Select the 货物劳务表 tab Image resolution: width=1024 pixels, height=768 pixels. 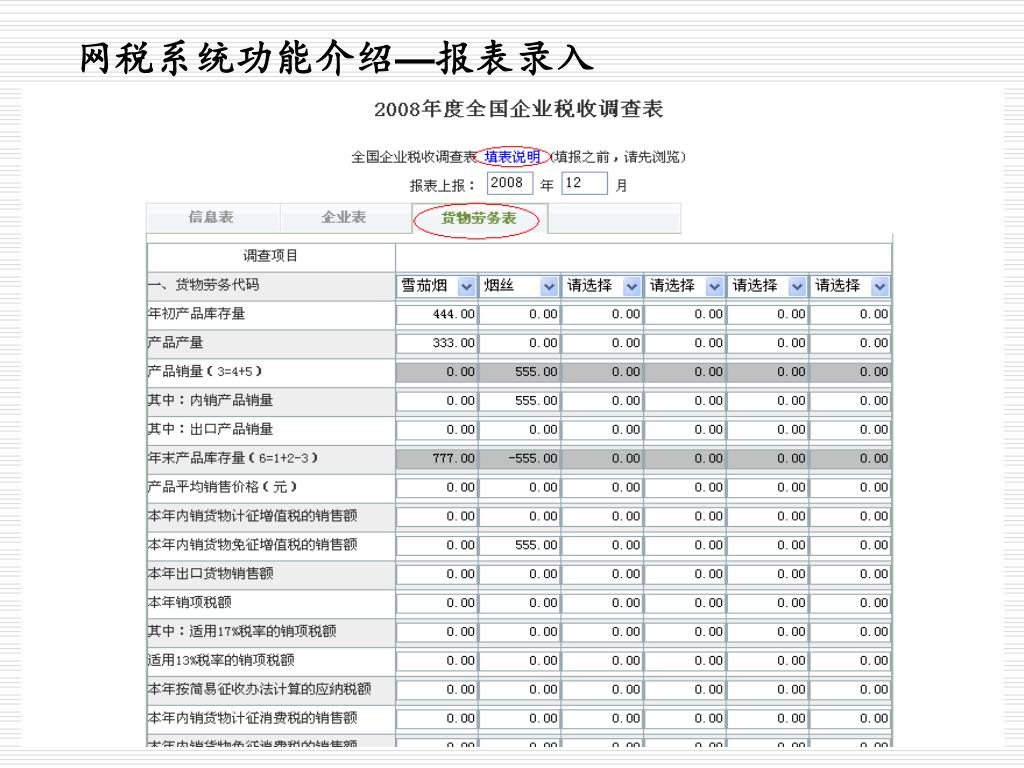pyautogui.click(x=479, y=218)
